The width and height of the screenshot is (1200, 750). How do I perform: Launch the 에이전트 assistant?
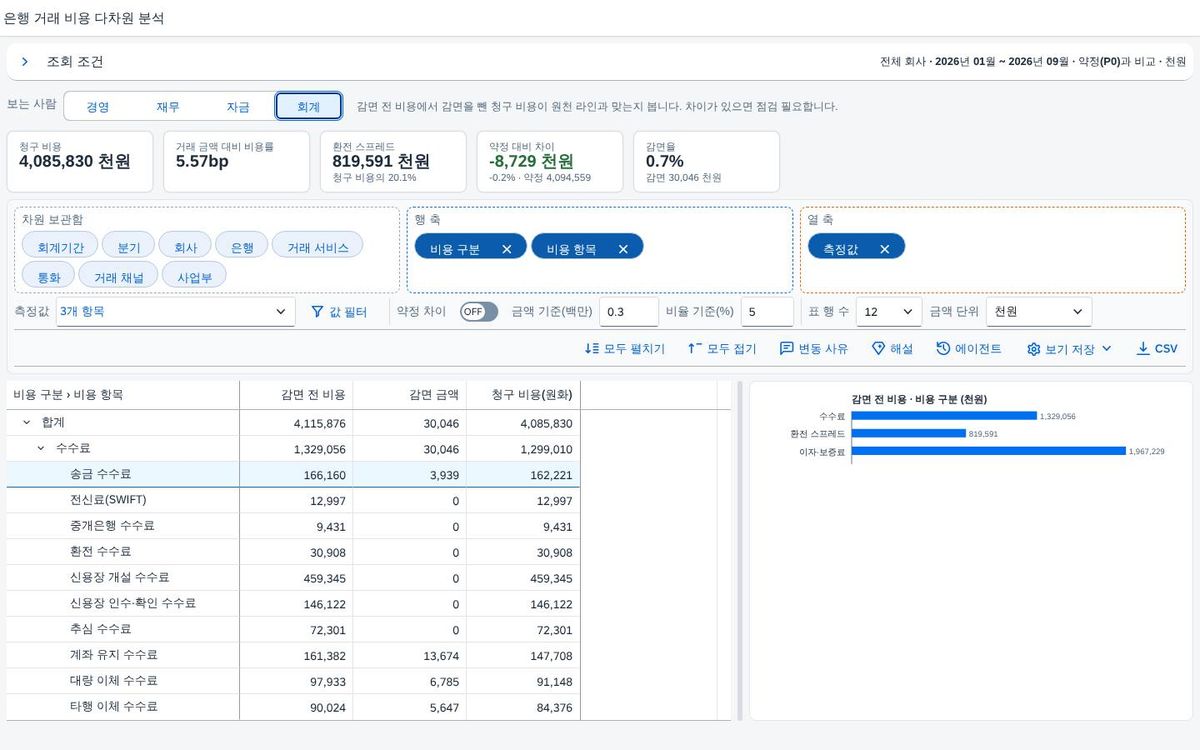(x=969, y=349)
